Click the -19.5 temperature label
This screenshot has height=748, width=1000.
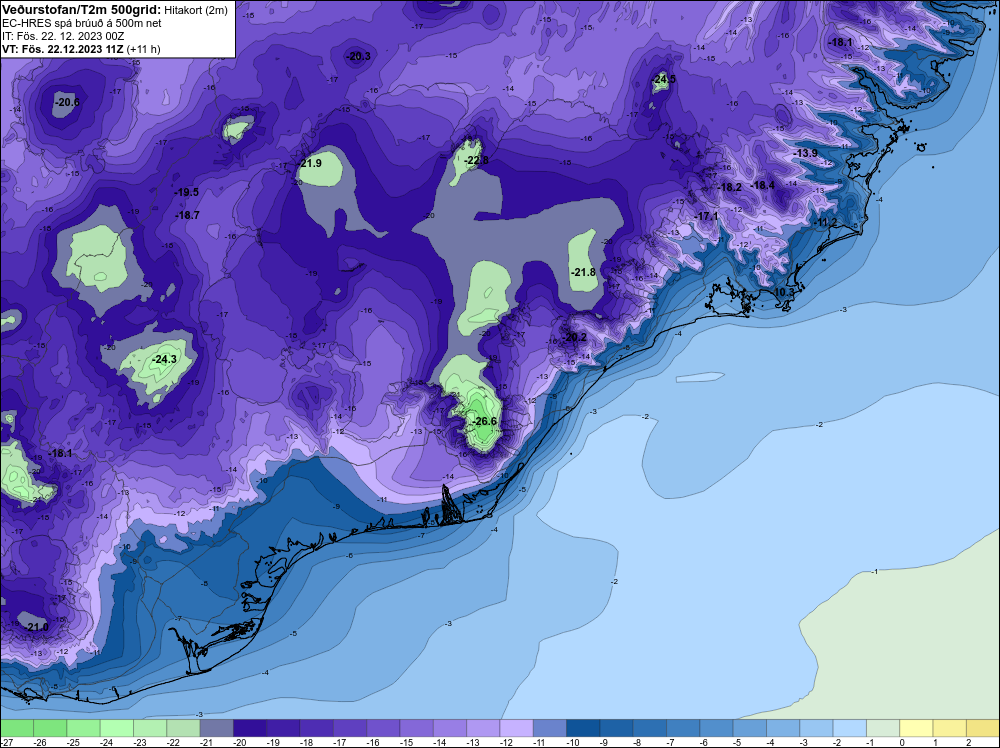click(187, 193)
